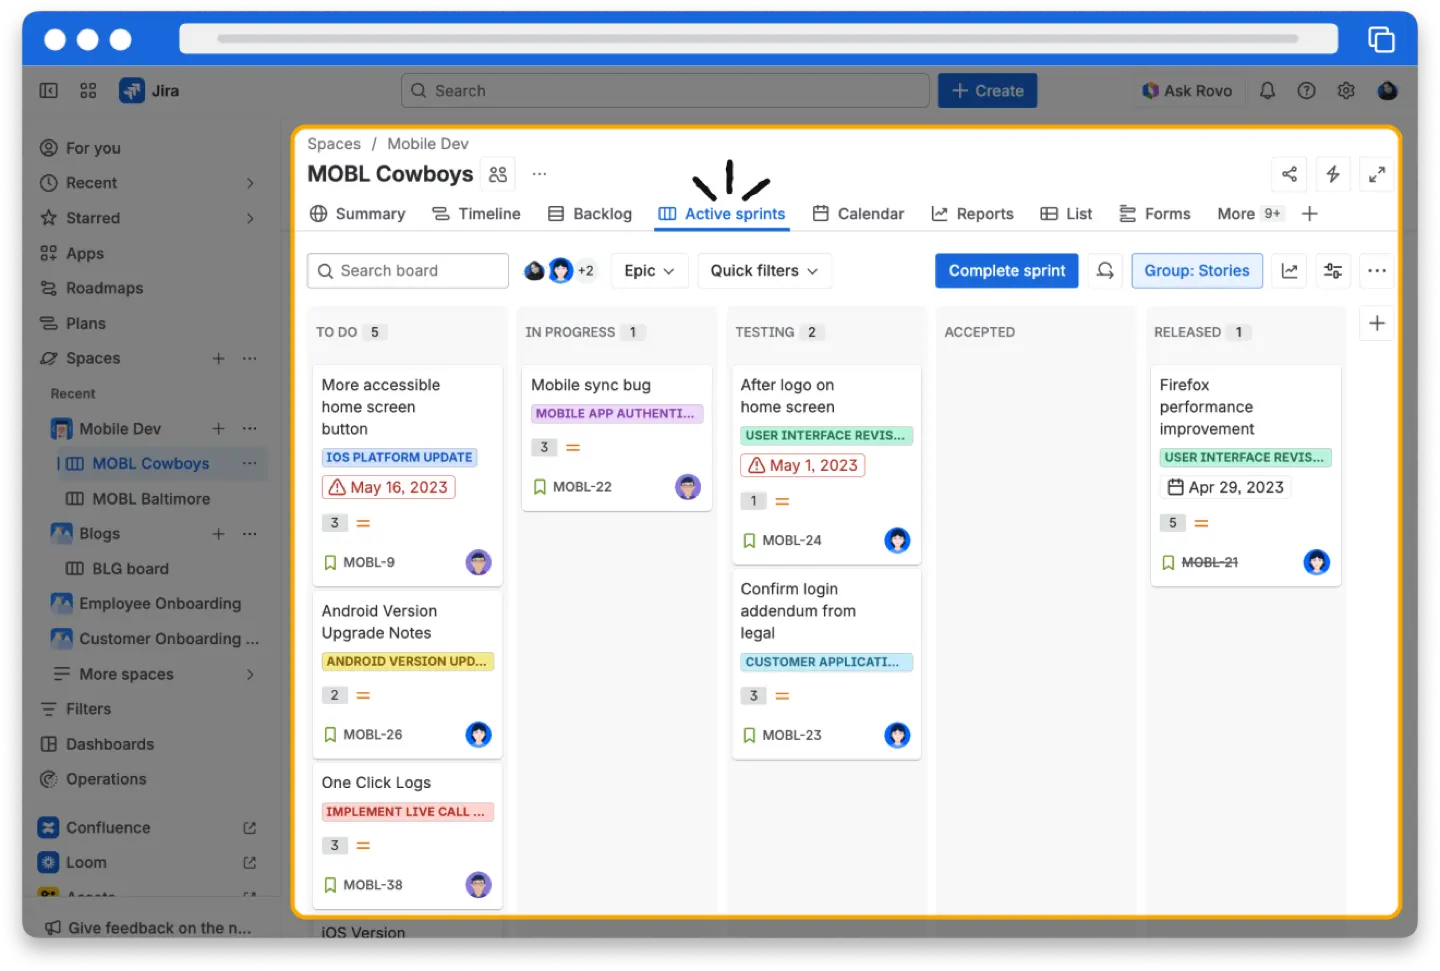
Task: Filter board by first assignee avatar
Action: 535,271
